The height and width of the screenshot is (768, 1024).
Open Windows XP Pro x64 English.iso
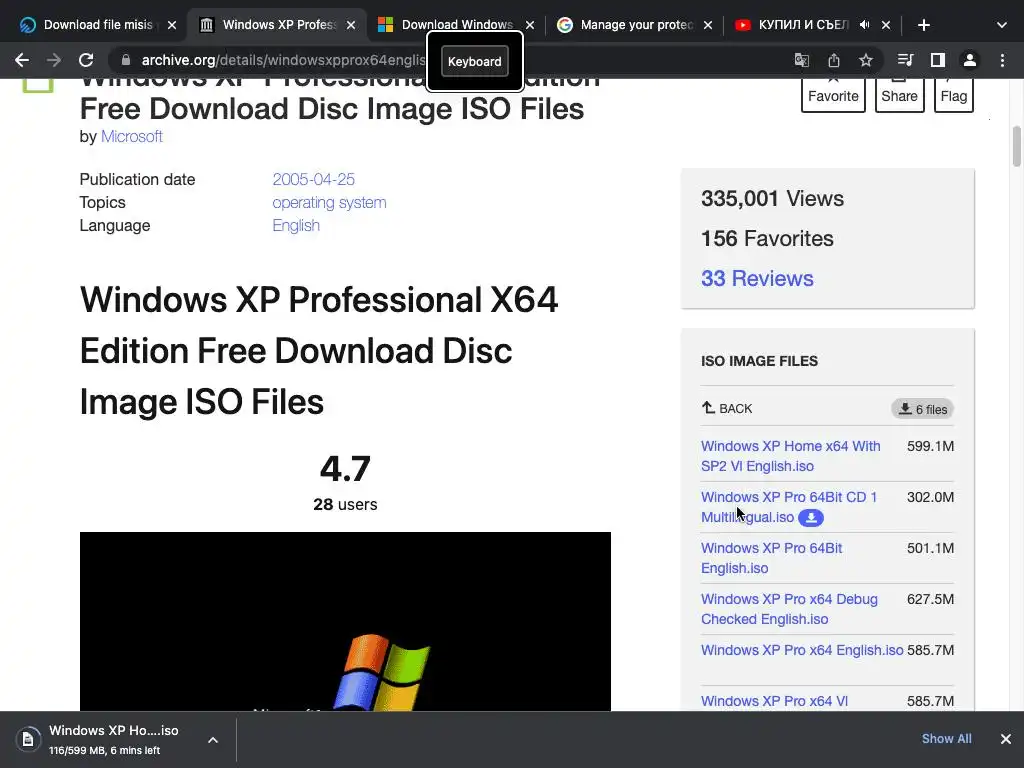[x=802, y=650]
